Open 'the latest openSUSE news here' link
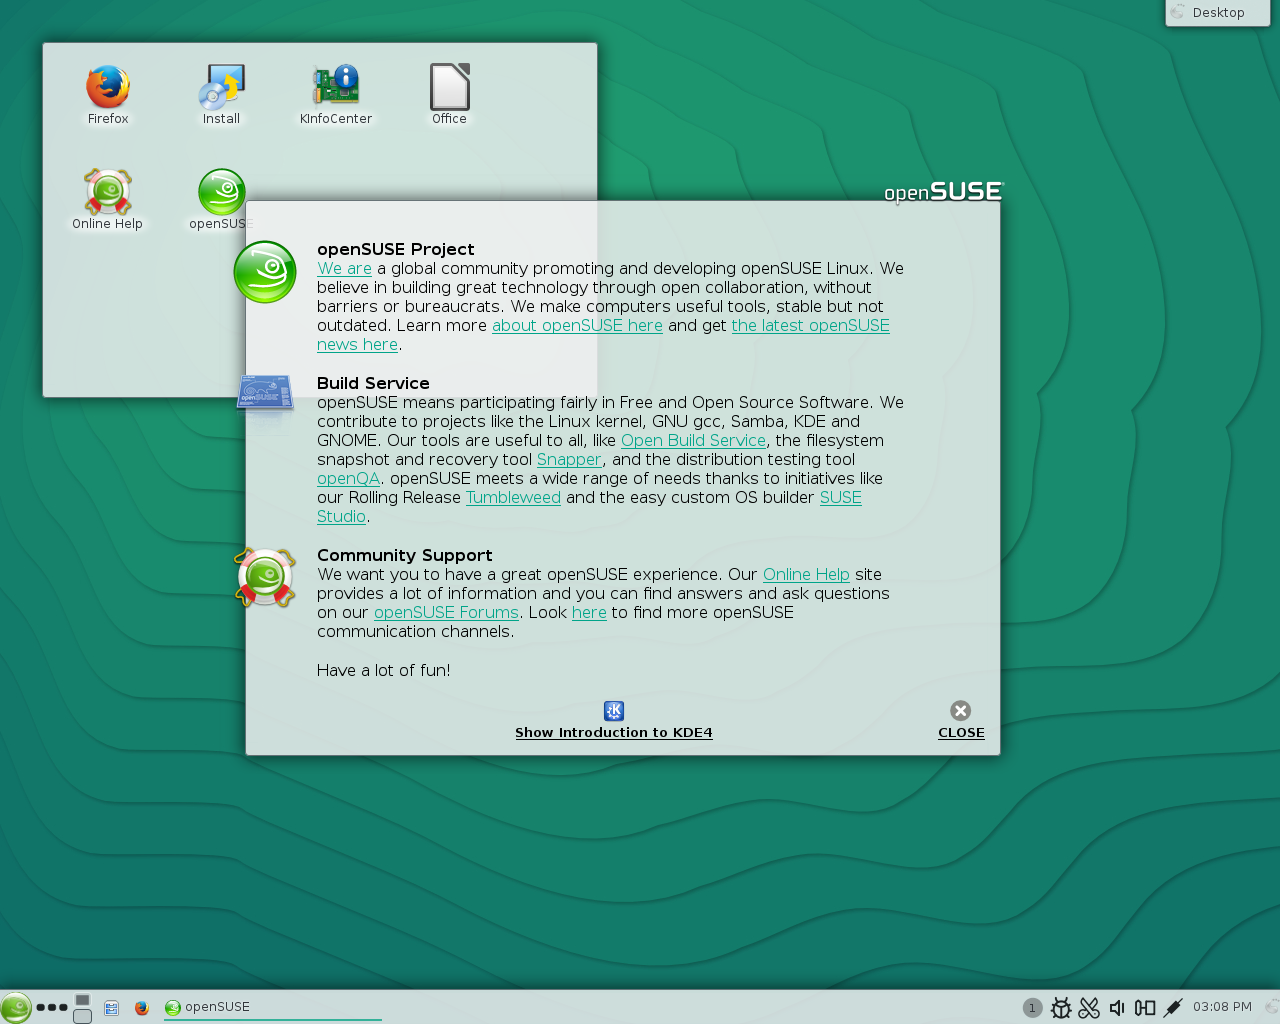This screenshot has height=1024, width=1280. 811,325
